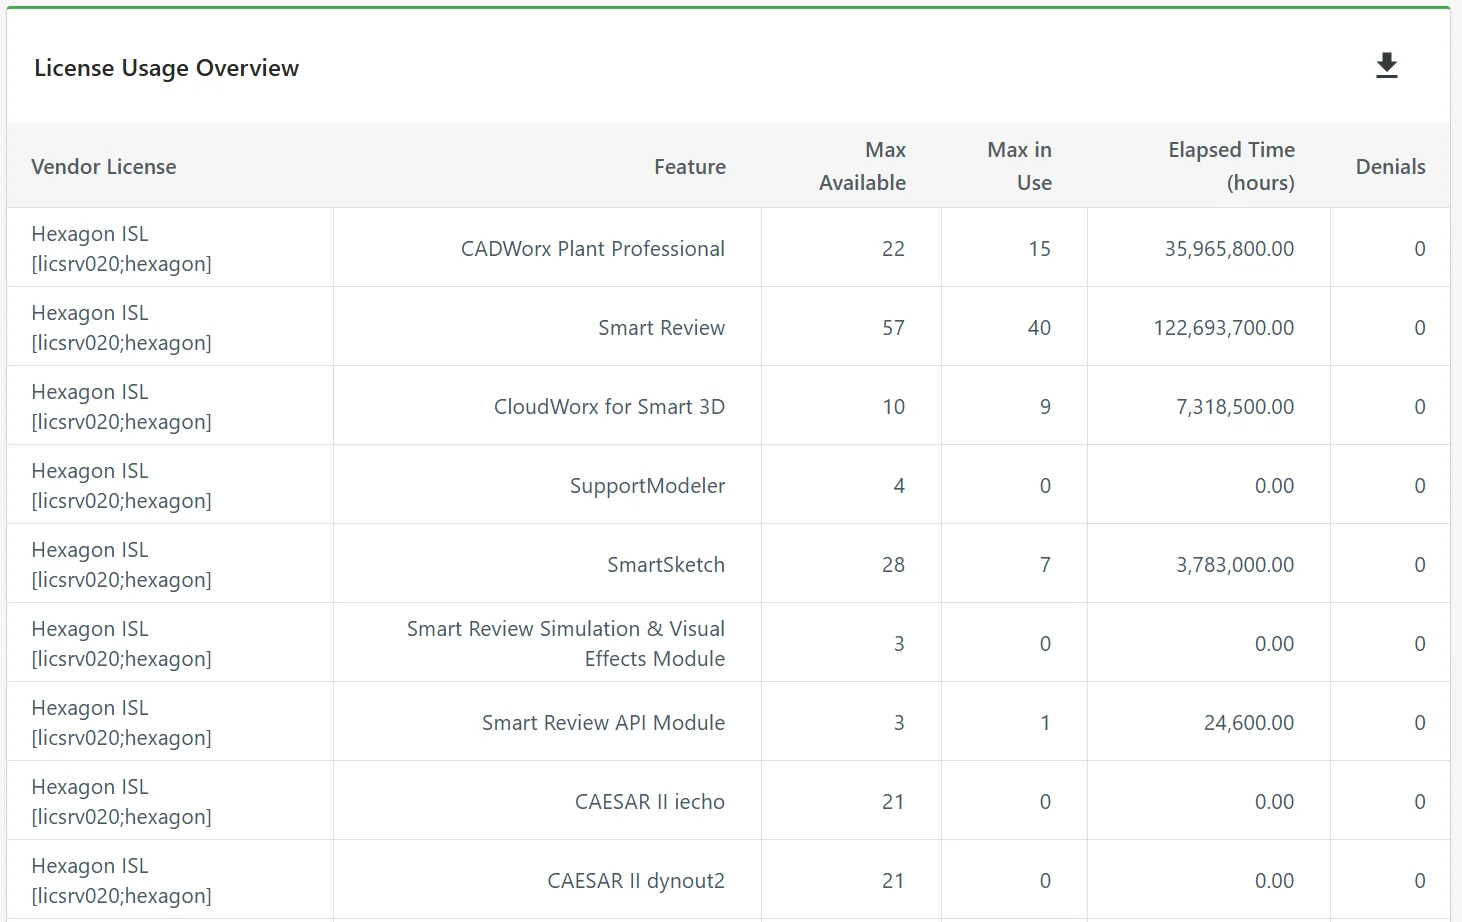Click elapsed time 7,318,500.00
Image resolution: width=1462 pixels, height=922 pixels.
click(x=1235, y=407)
